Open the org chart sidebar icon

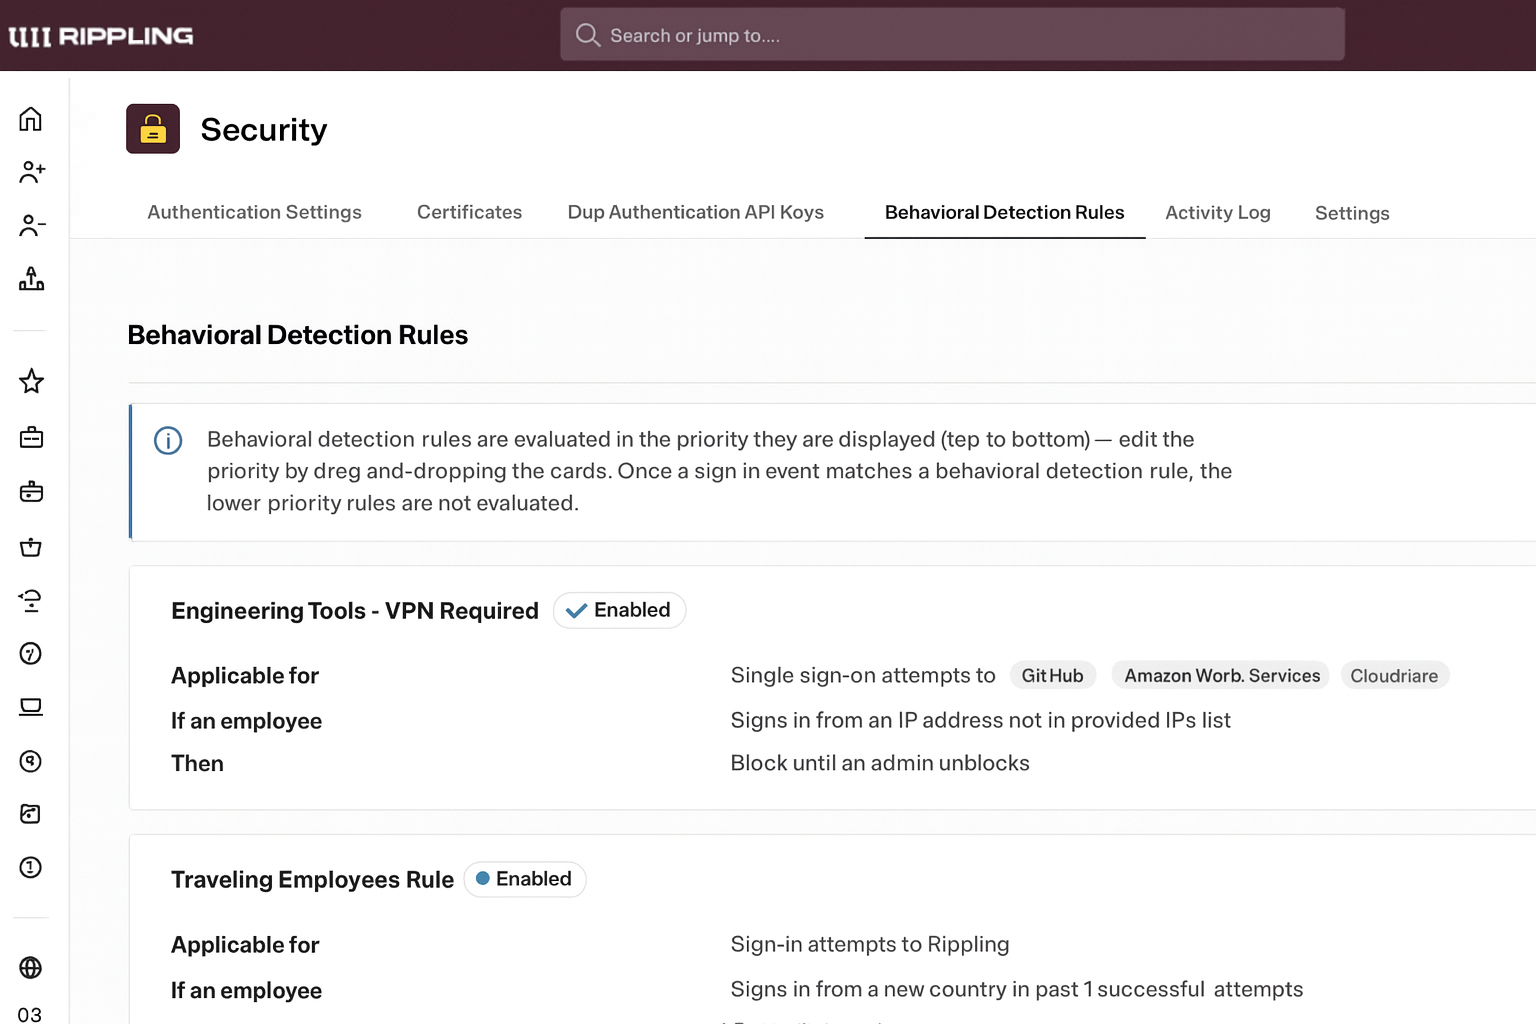[x=31, y=279]
